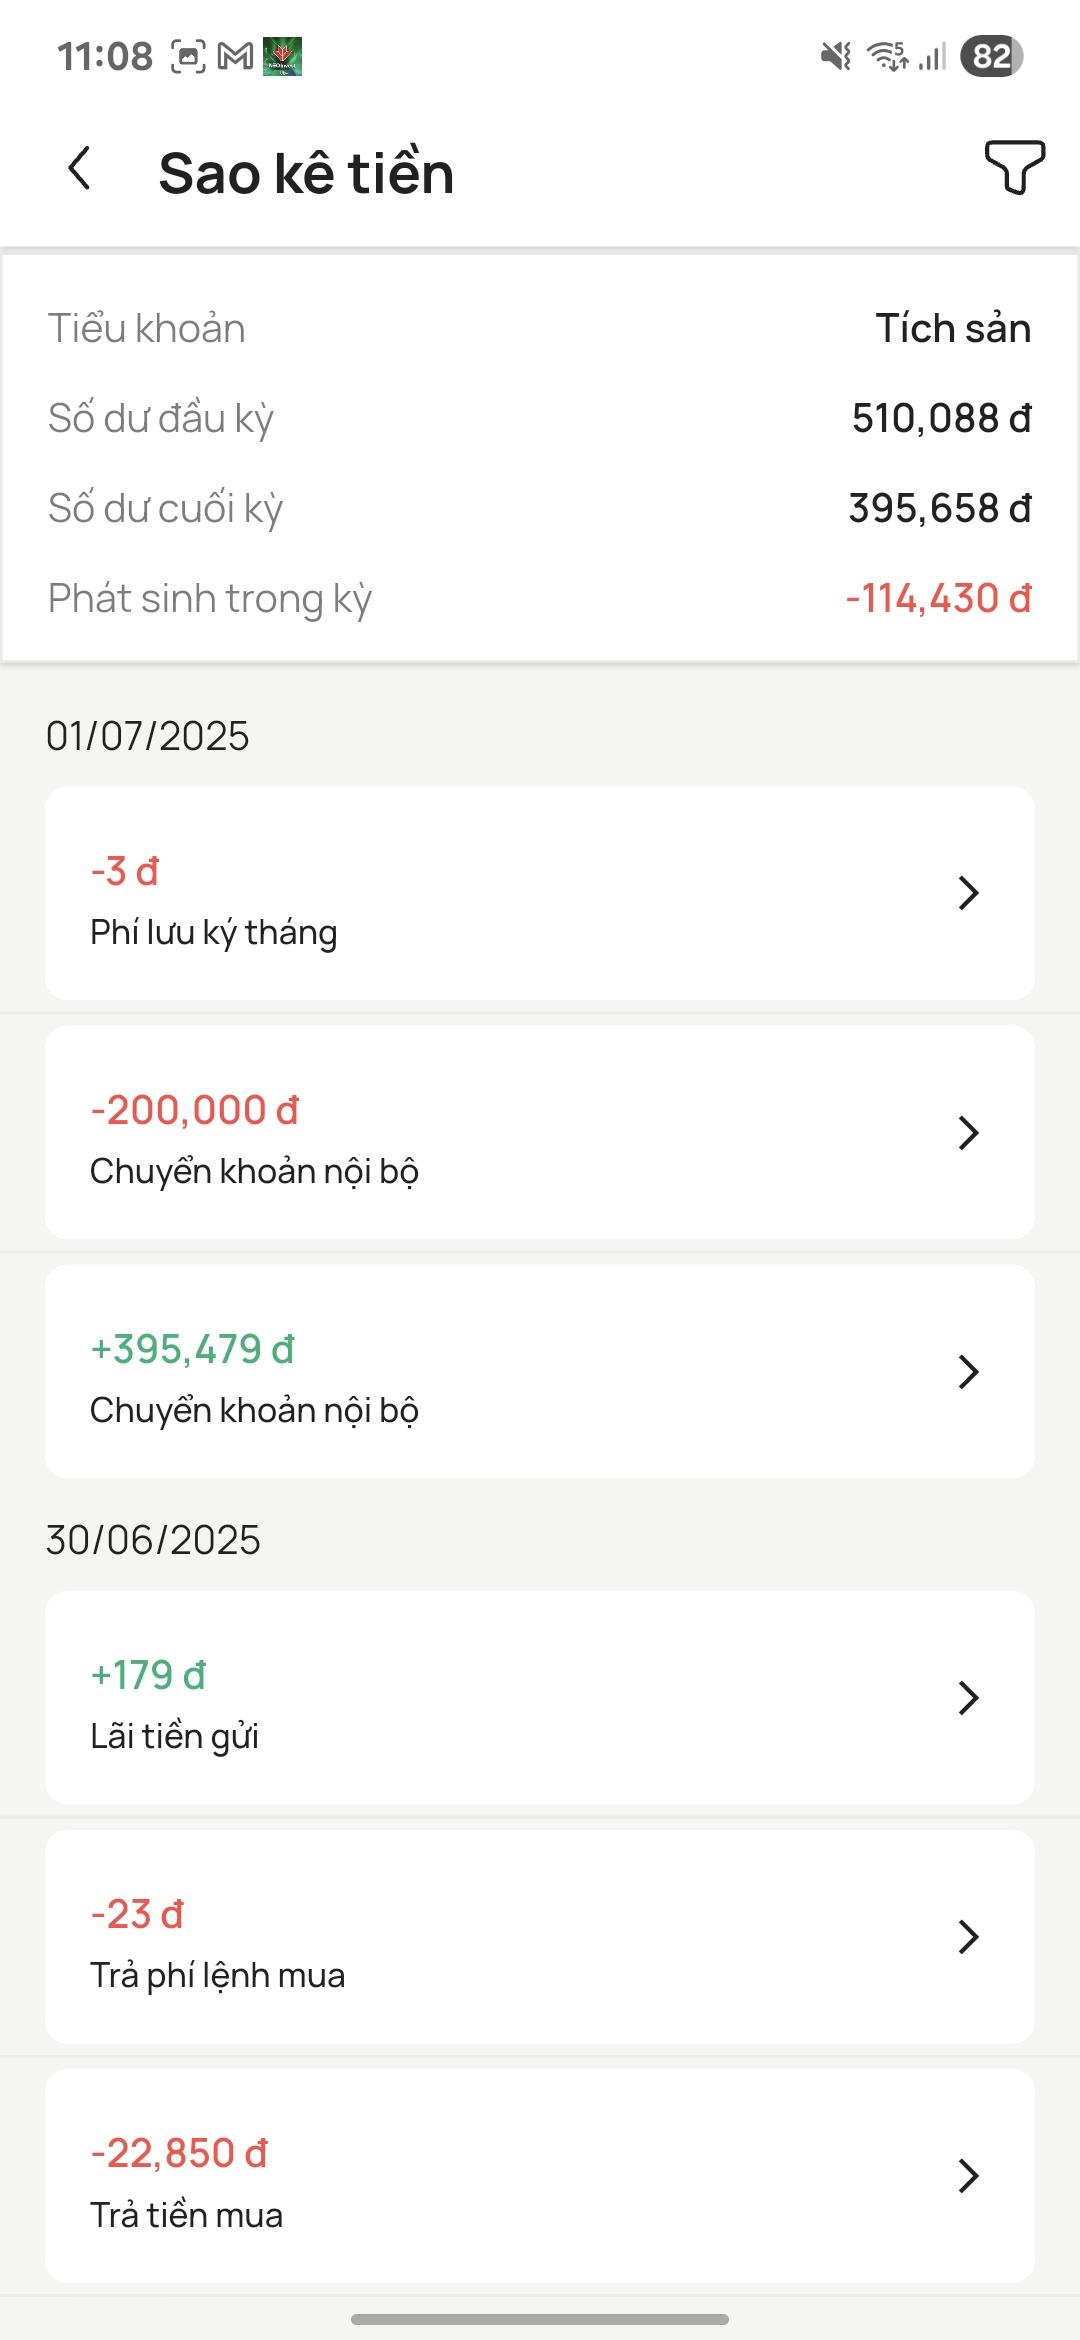
Task: Open the filter funnel icon
Action: tap(1014, 167)
